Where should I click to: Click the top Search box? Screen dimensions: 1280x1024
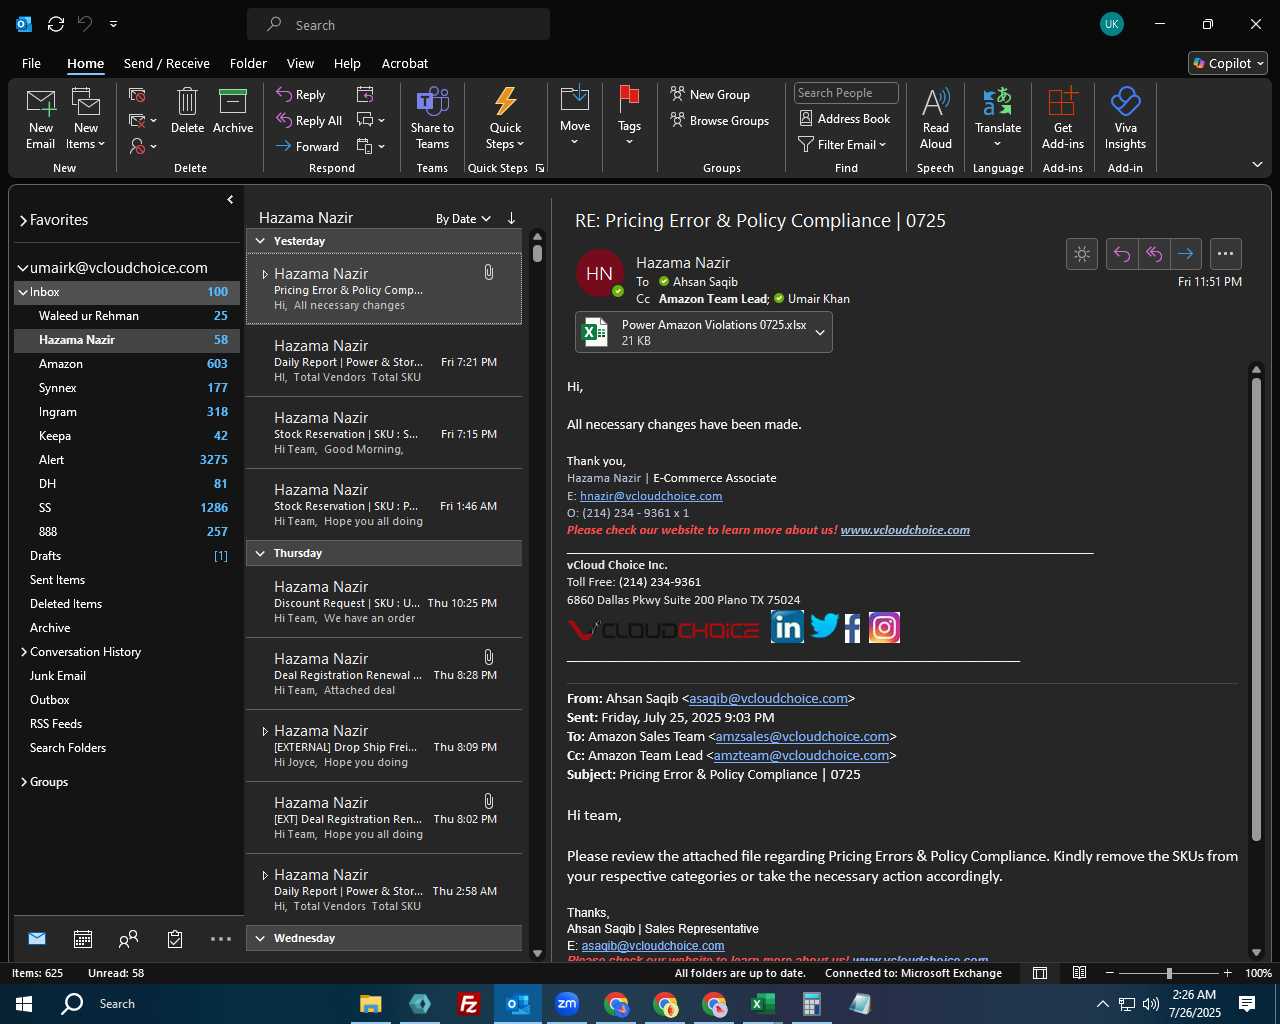[x=398, y=25]
